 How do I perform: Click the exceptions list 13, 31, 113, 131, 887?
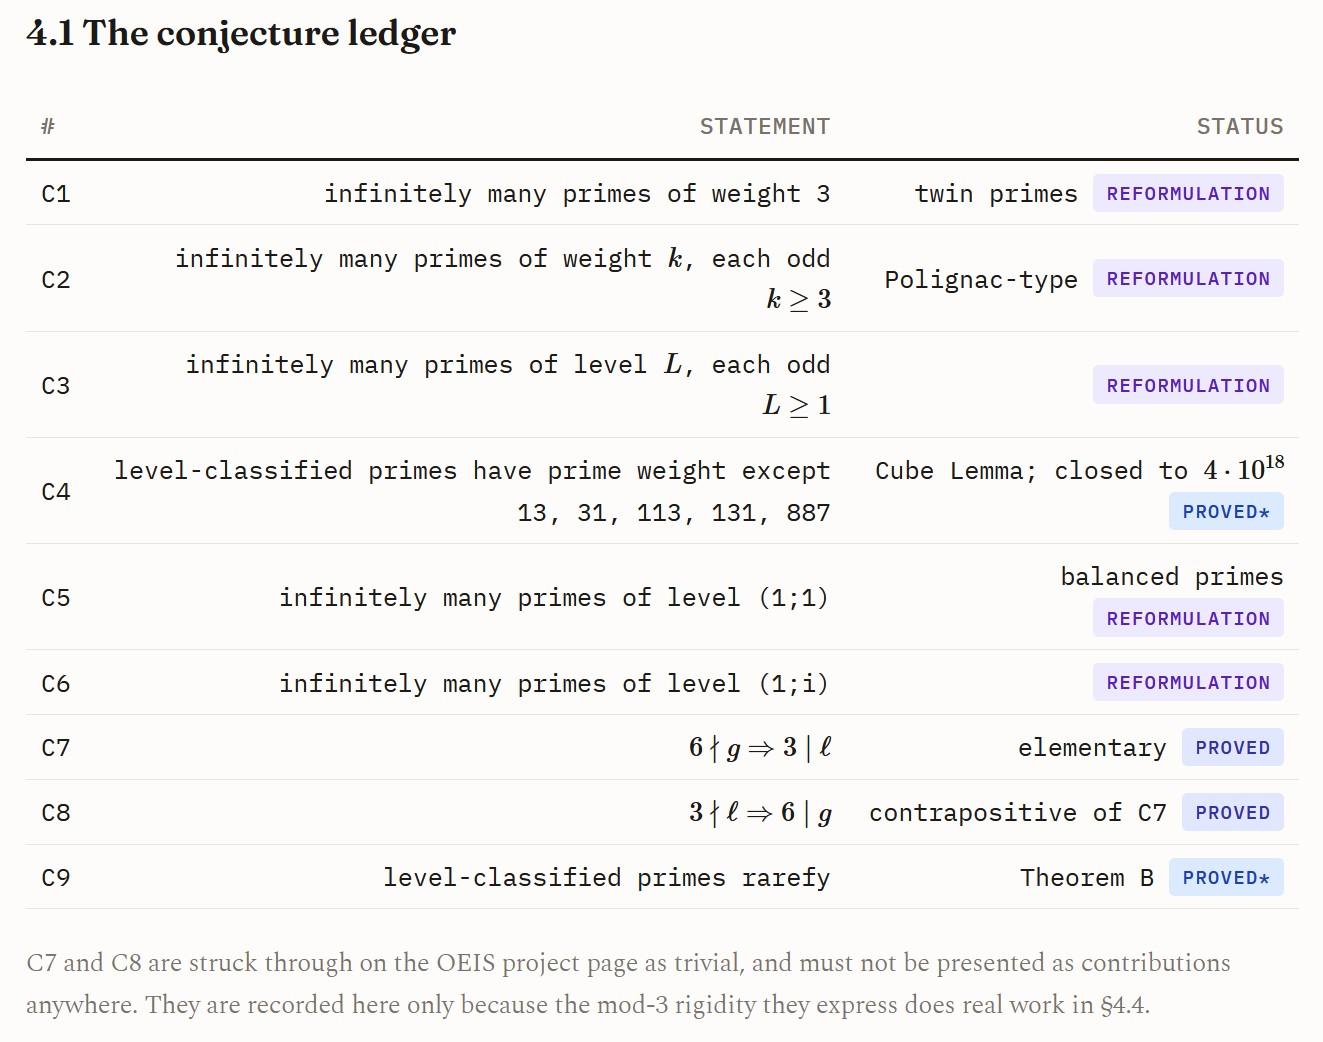pos(674,513)
